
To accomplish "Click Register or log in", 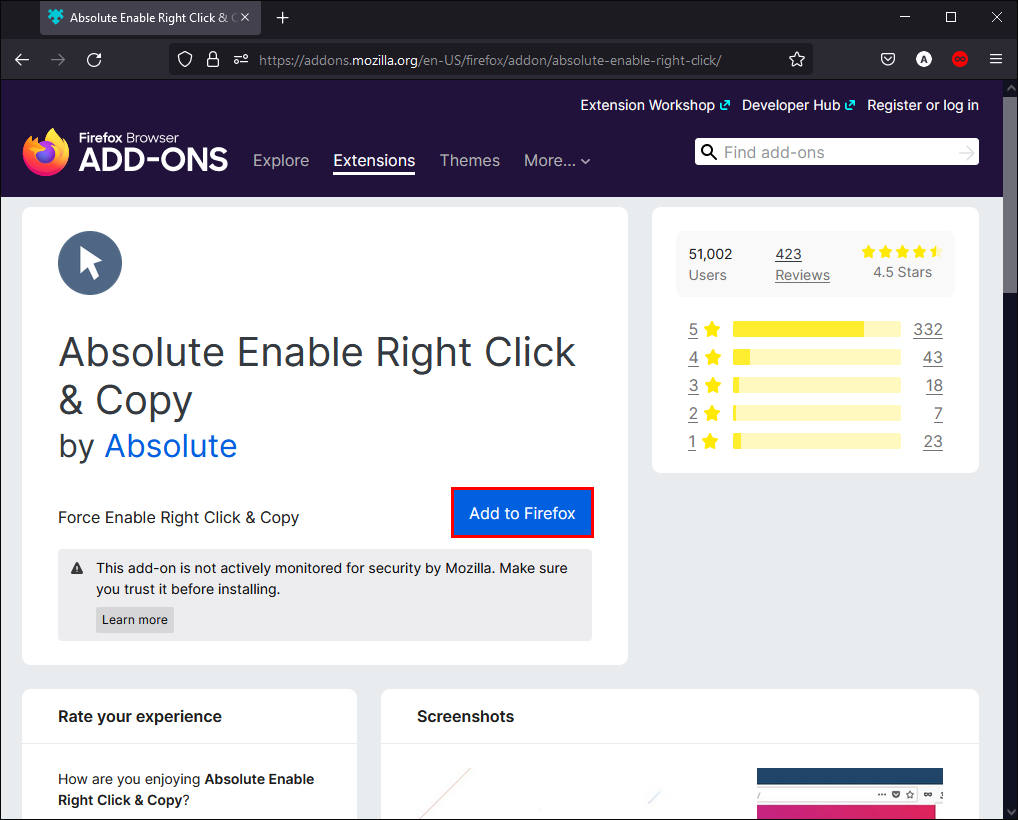I will tap(923, 105).
